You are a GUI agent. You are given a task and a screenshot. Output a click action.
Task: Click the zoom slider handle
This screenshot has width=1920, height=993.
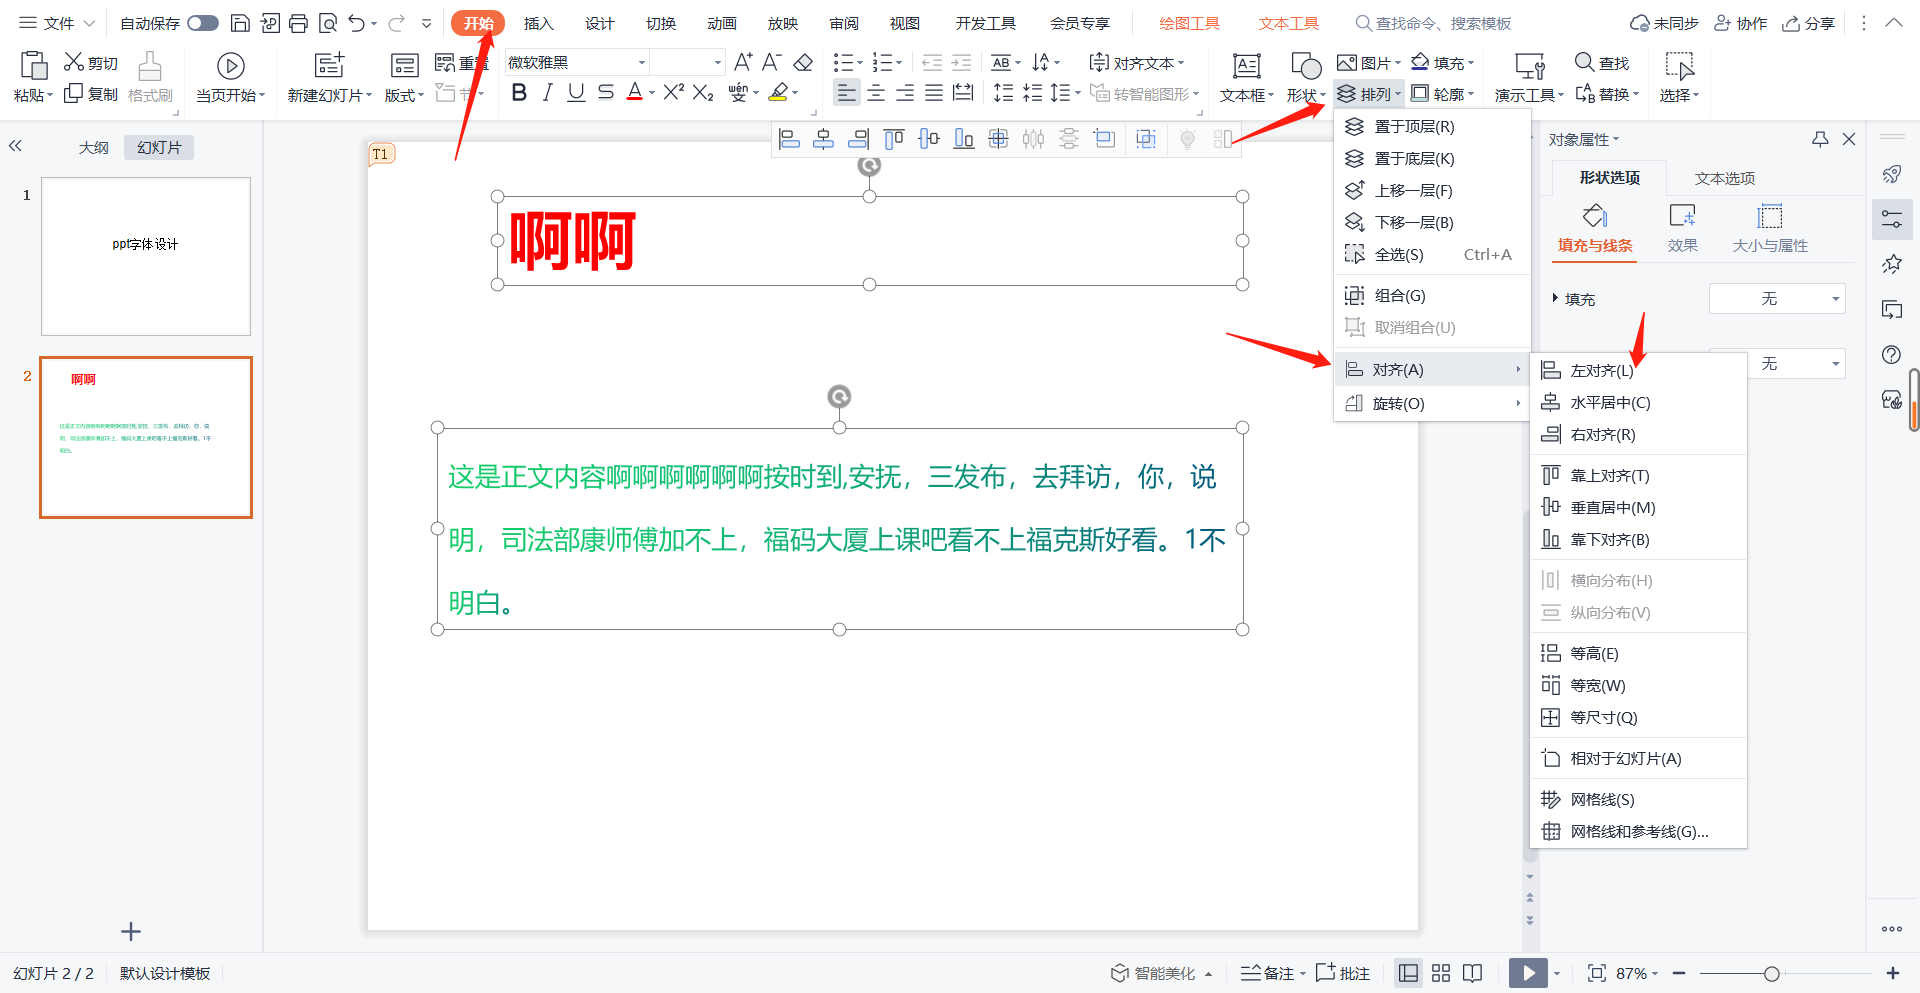point(1772,973)
